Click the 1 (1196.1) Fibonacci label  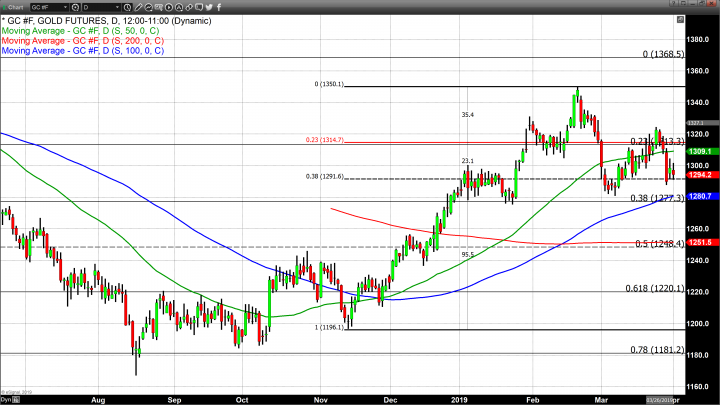click(329, 327)
